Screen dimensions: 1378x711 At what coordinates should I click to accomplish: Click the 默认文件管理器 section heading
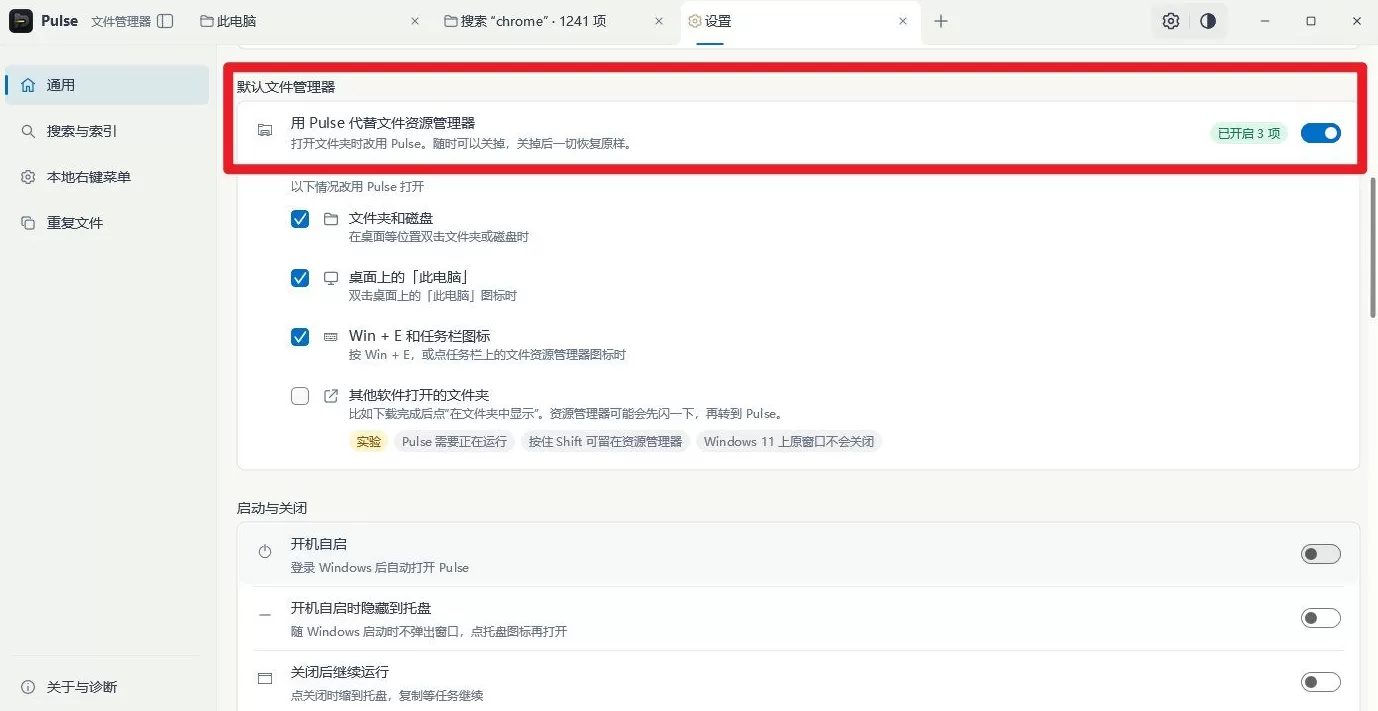pyautogui.click(x=286, y=87)
